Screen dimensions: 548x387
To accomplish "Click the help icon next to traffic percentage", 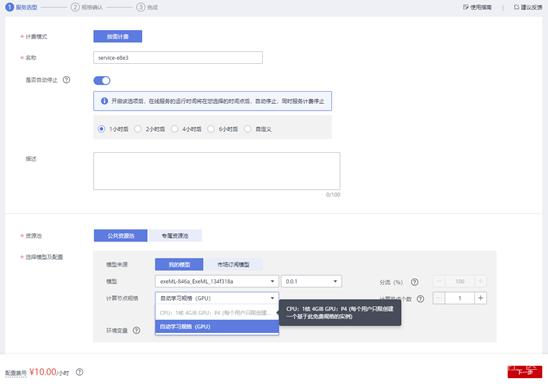I will pos(414,282).
